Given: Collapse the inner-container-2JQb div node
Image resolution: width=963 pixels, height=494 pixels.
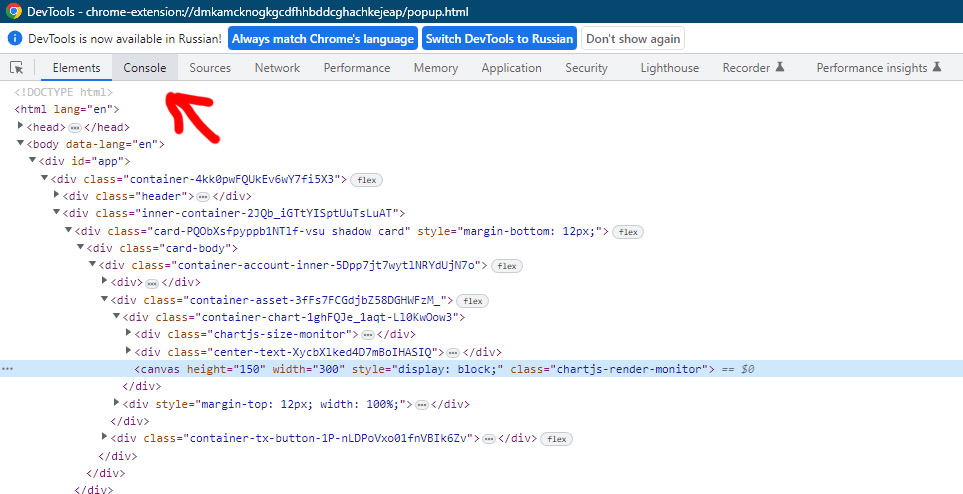Looking at the screenshot, I should coord(57,212).
